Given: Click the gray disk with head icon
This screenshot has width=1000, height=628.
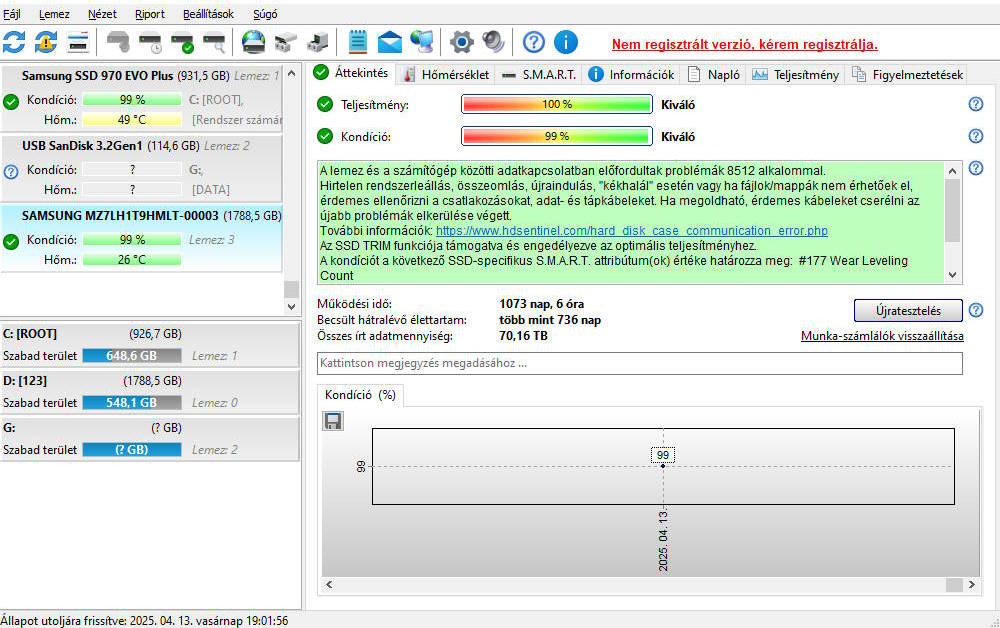Looking at the screenshot, I should [118, 42].
